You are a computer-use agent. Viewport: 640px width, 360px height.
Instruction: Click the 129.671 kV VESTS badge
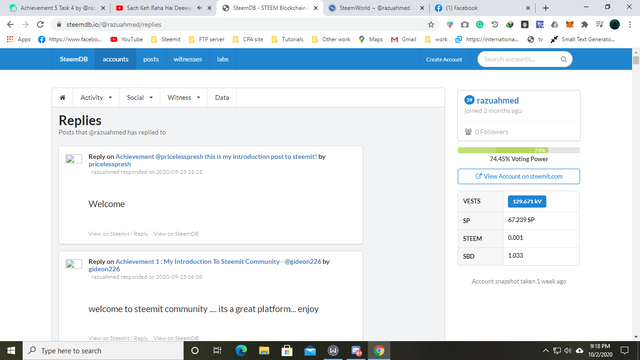click(527, 201)
